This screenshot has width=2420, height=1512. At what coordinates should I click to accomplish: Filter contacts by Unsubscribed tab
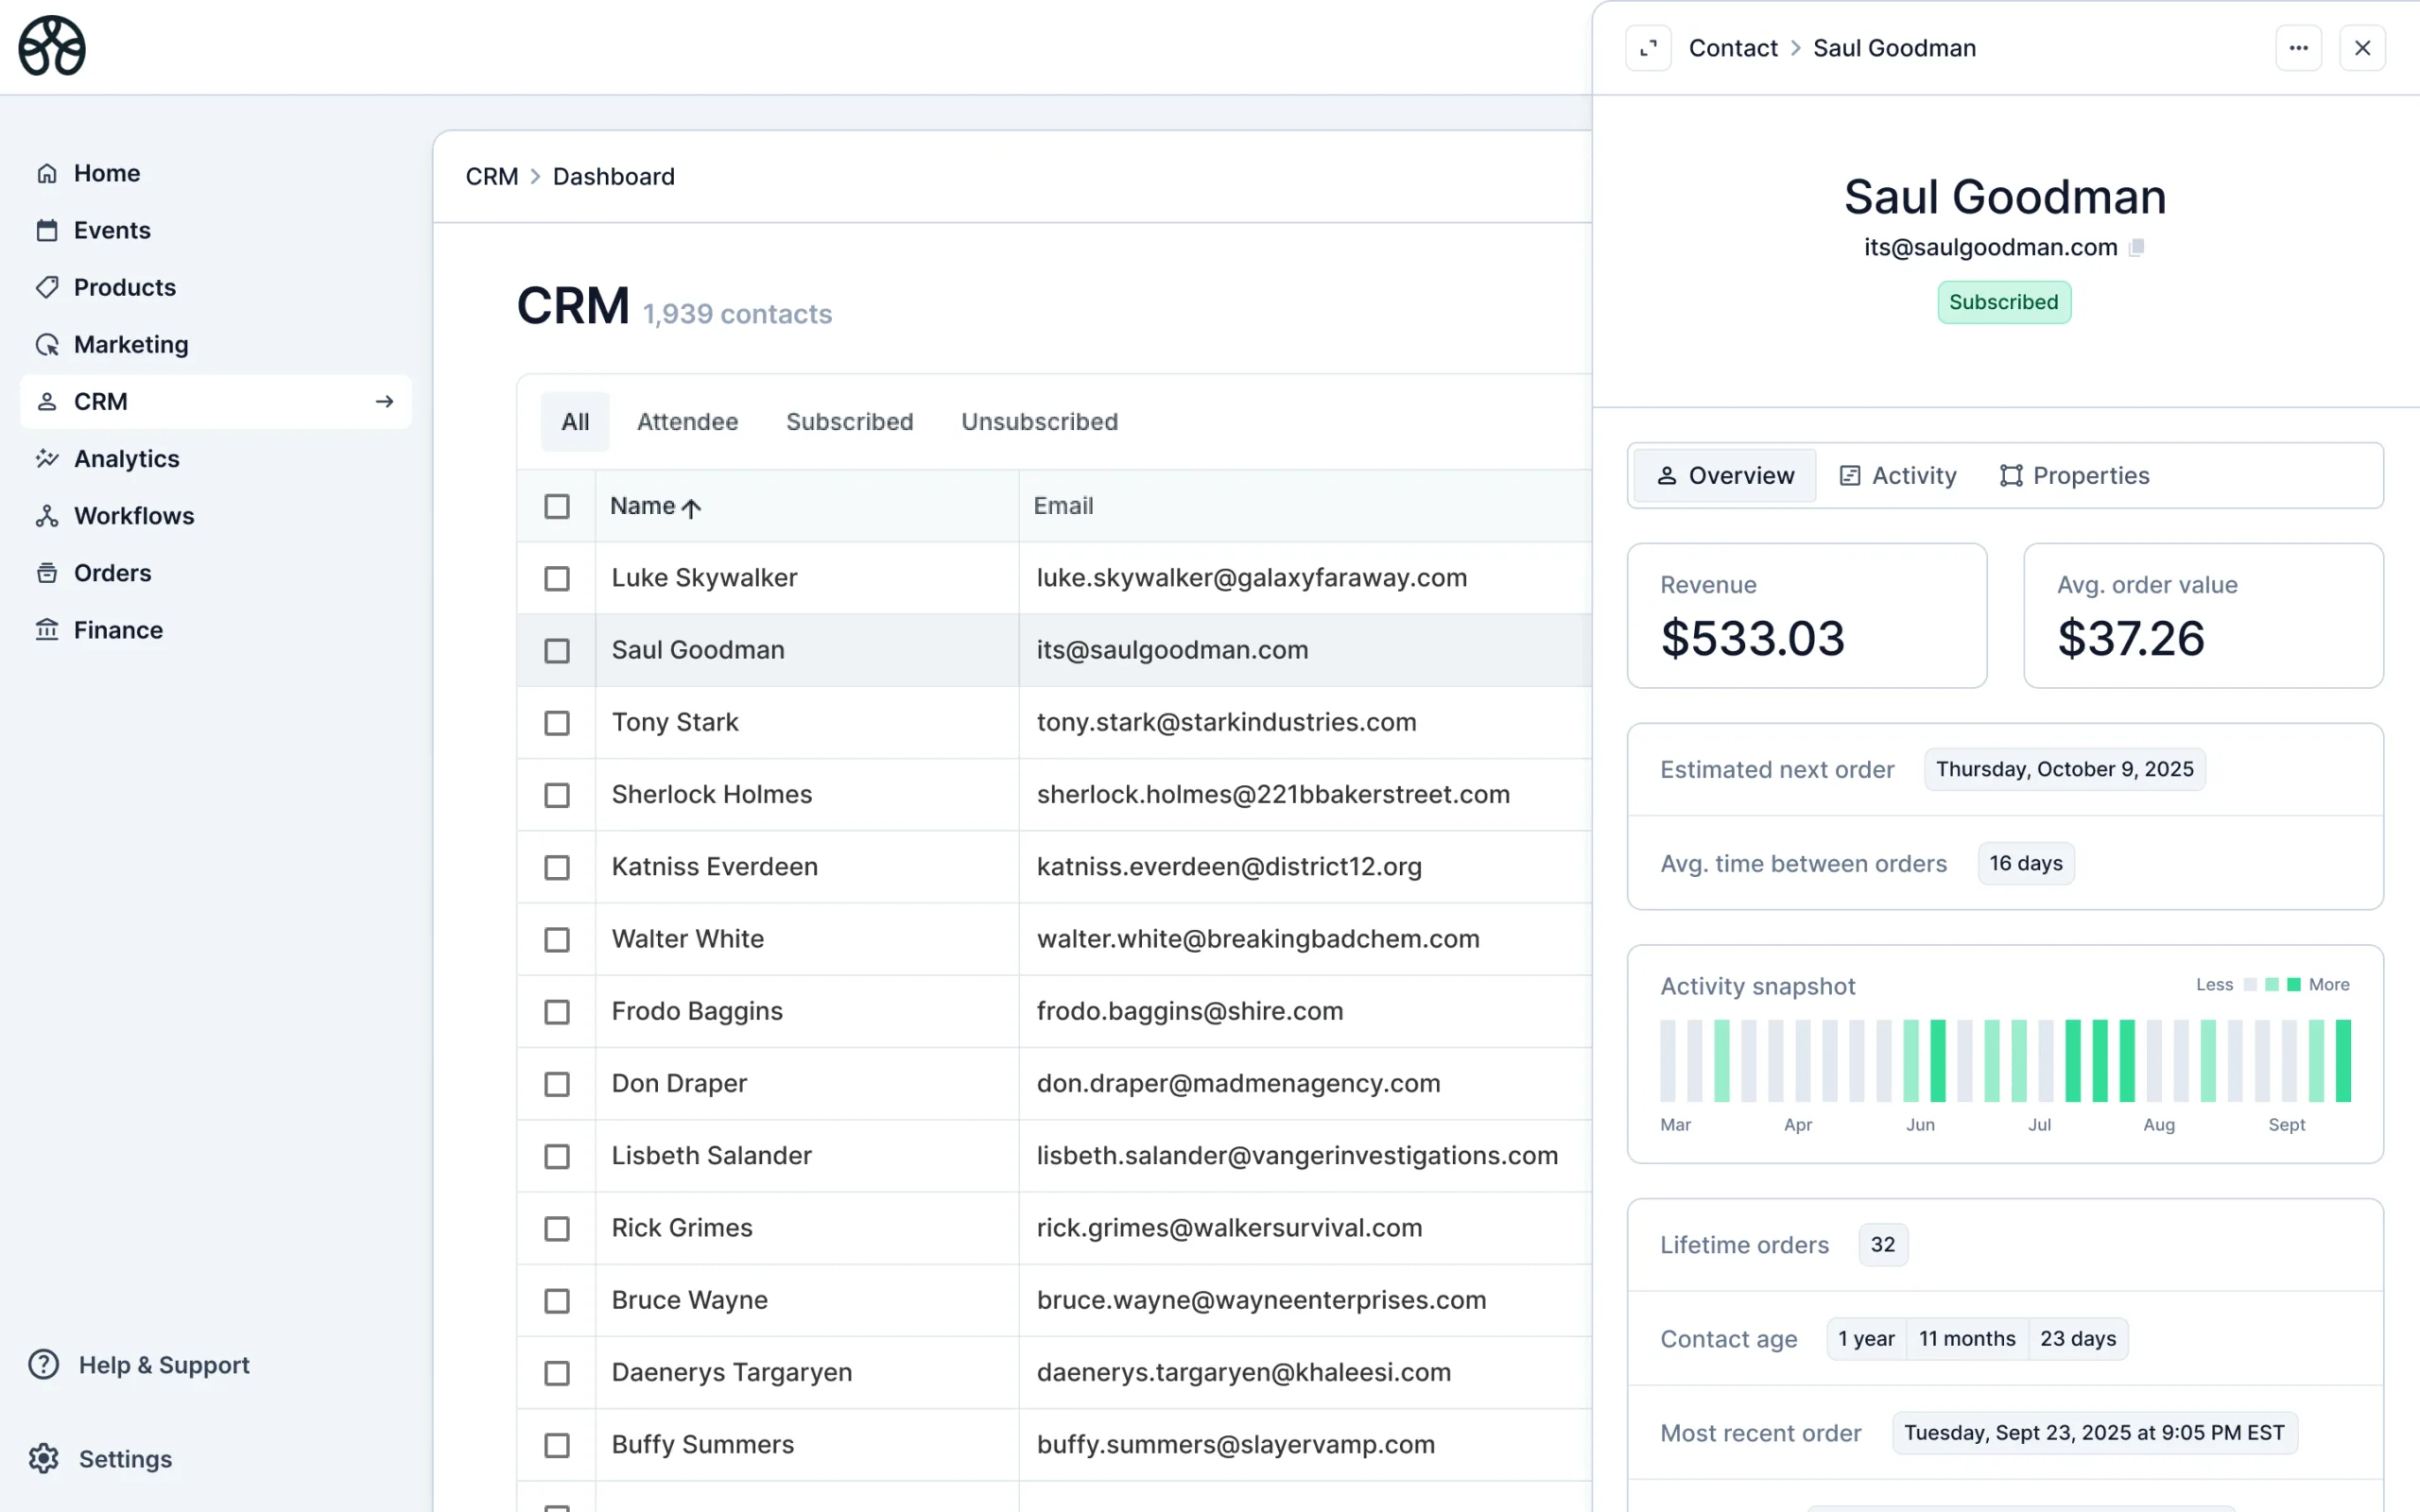1039,421
